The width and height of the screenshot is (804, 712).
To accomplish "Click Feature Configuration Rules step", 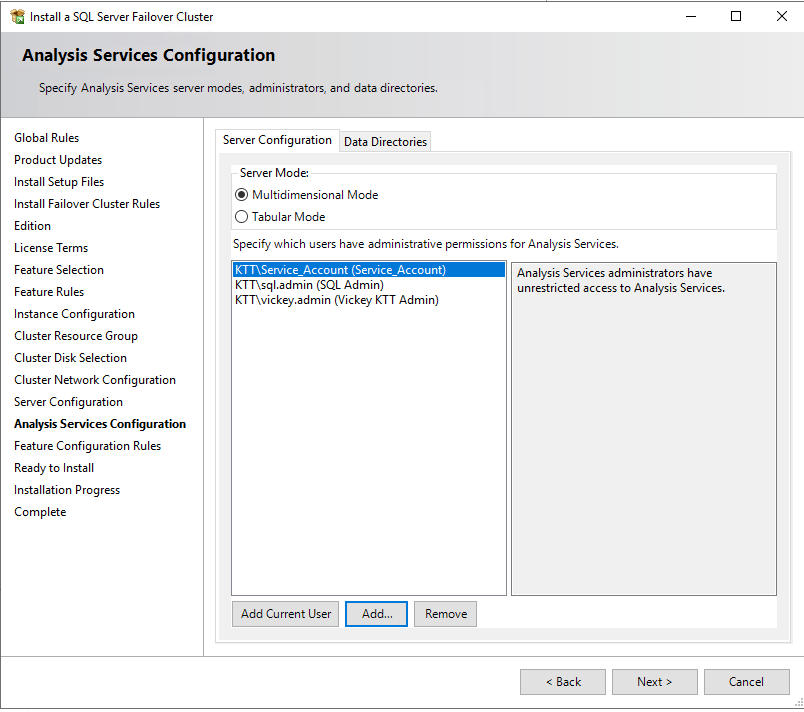I will (x=88, y=446).
